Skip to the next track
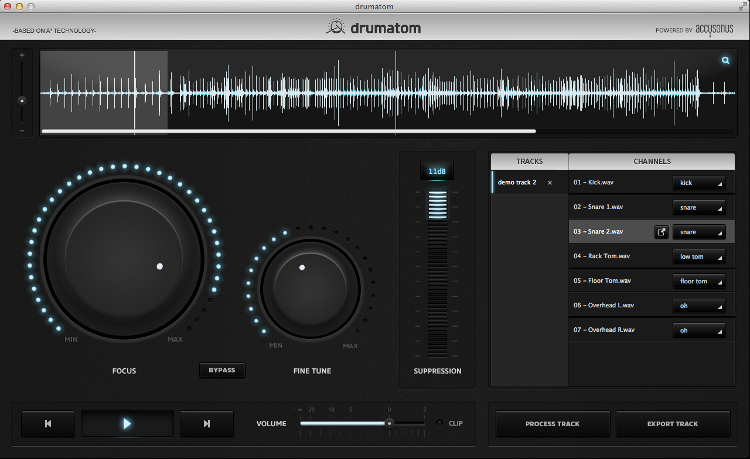This screenshot has height=459, width=750. (207, 424)
